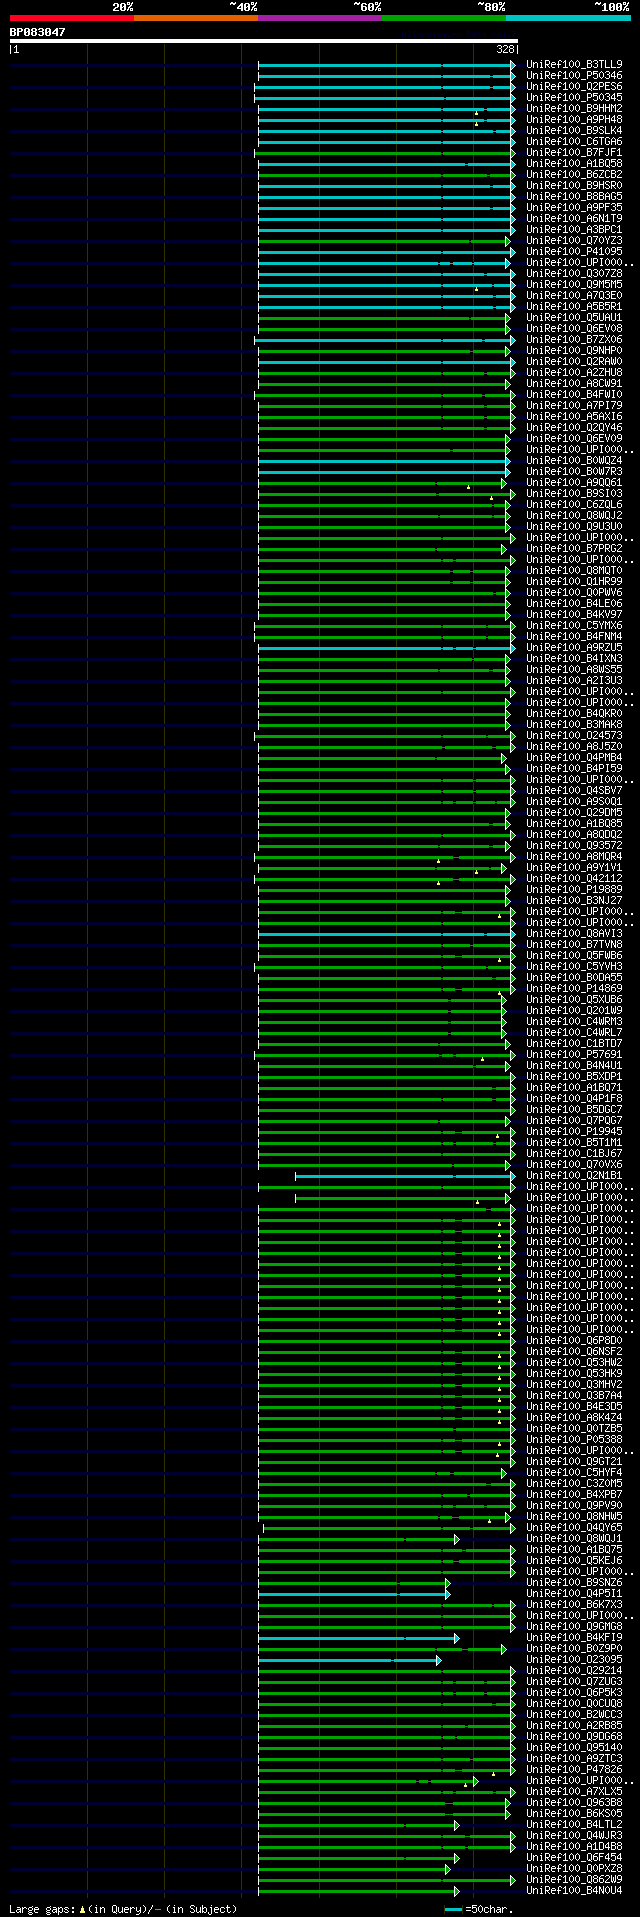640x1917 pixels.
Task: Select the UniRef100_B9SNZ6 label
Action: pos(574,1582)
